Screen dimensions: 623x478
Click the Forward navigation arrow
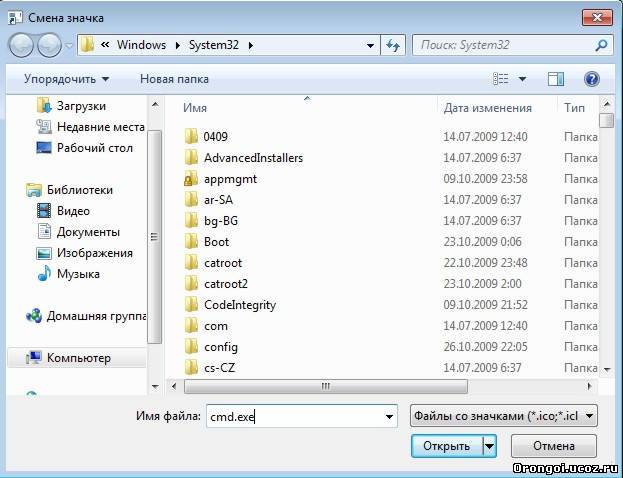[49, 45]
